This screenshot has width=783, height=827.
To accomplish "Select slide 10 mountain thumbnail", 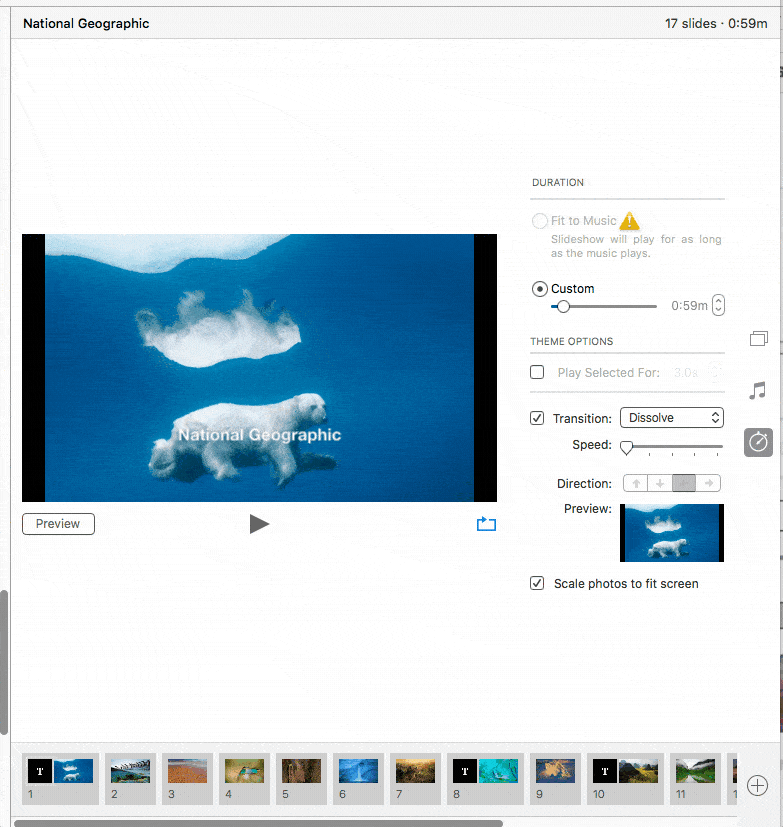I will [x=639, y=771].
